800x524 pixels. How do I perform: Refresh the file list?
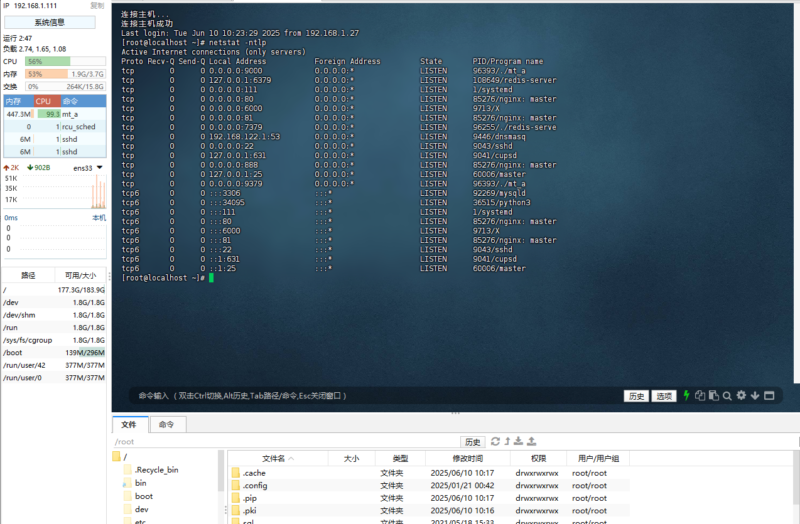click(493, 441)
